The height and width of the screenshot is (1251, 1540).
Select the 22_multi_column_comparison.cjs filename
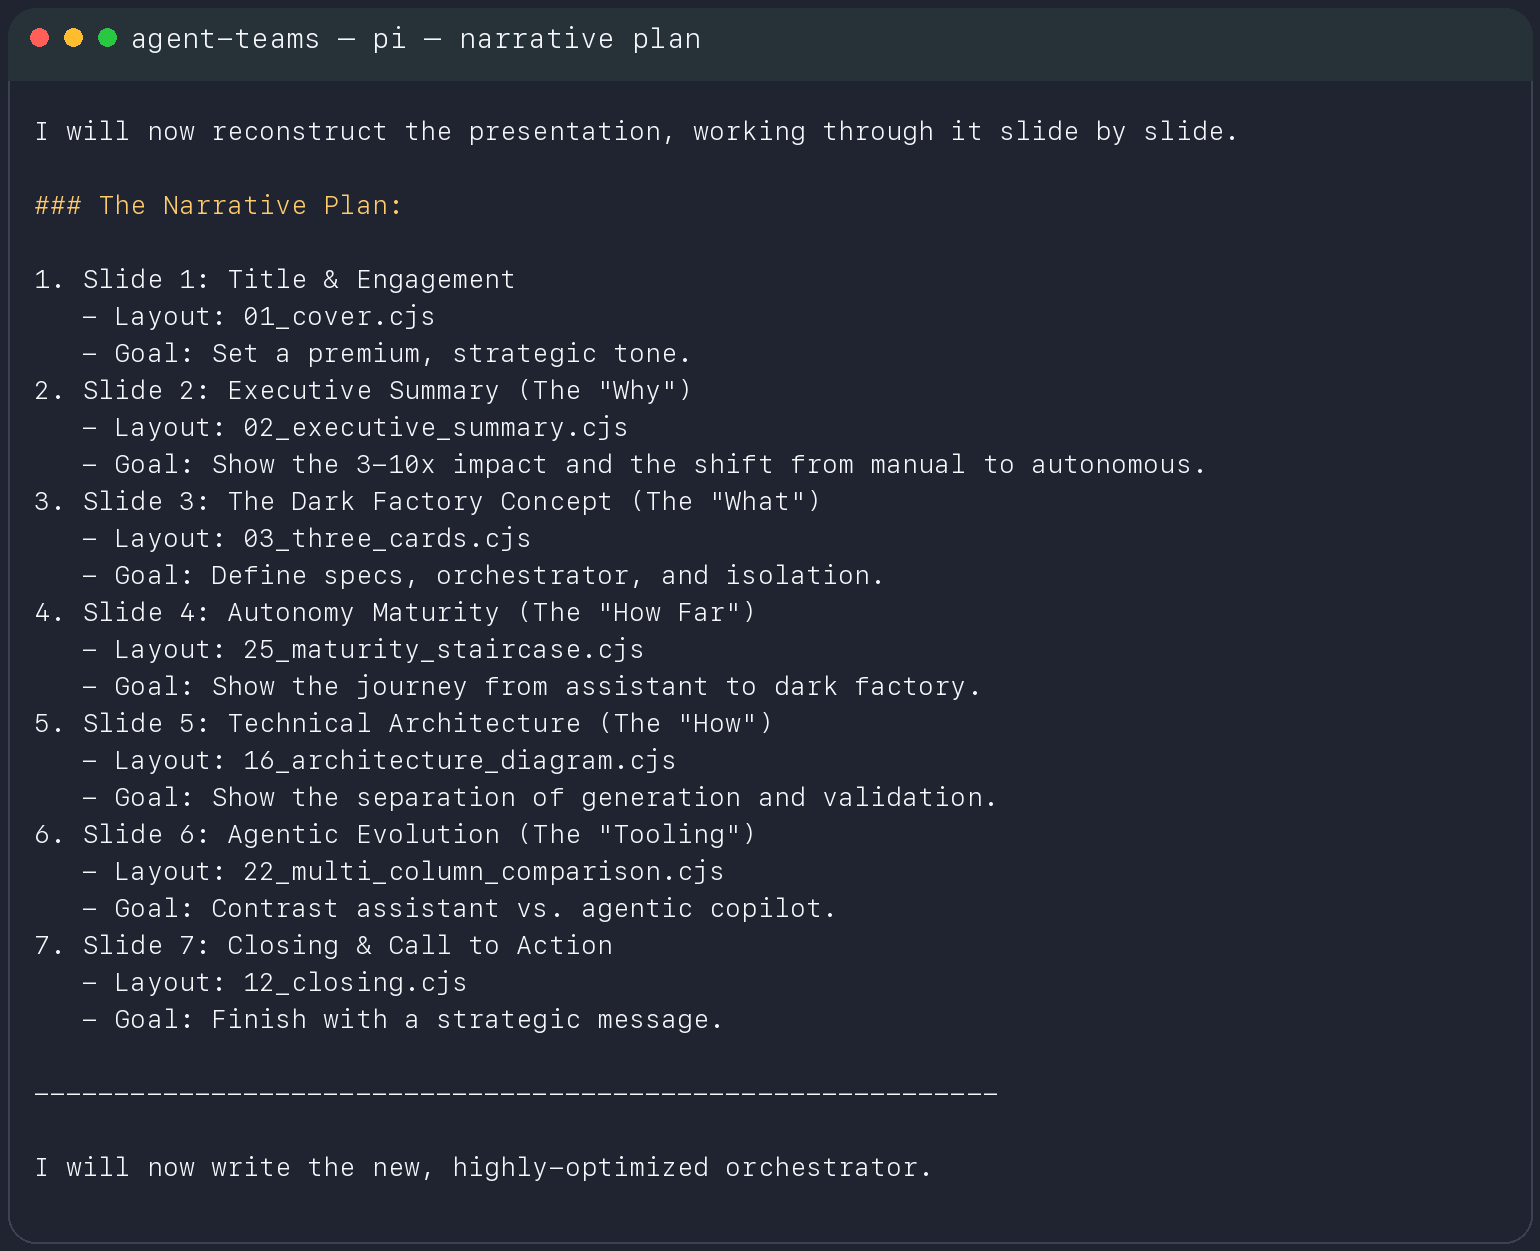pyautogui.click(x=483, y=872)
